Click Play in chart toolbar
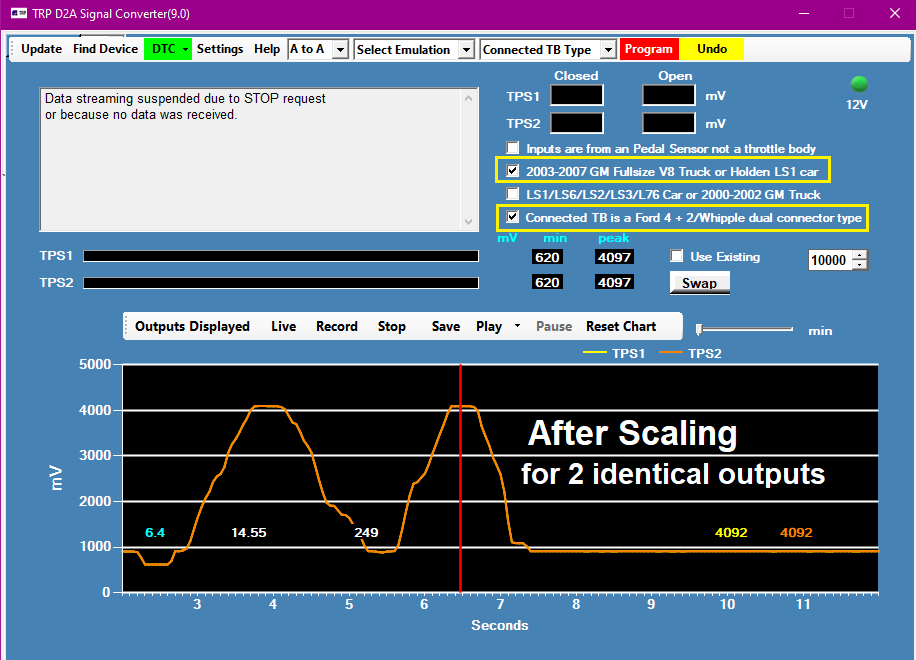Image resolution: width=916 pixels, height=660 pixels. (x=489, y=326)
